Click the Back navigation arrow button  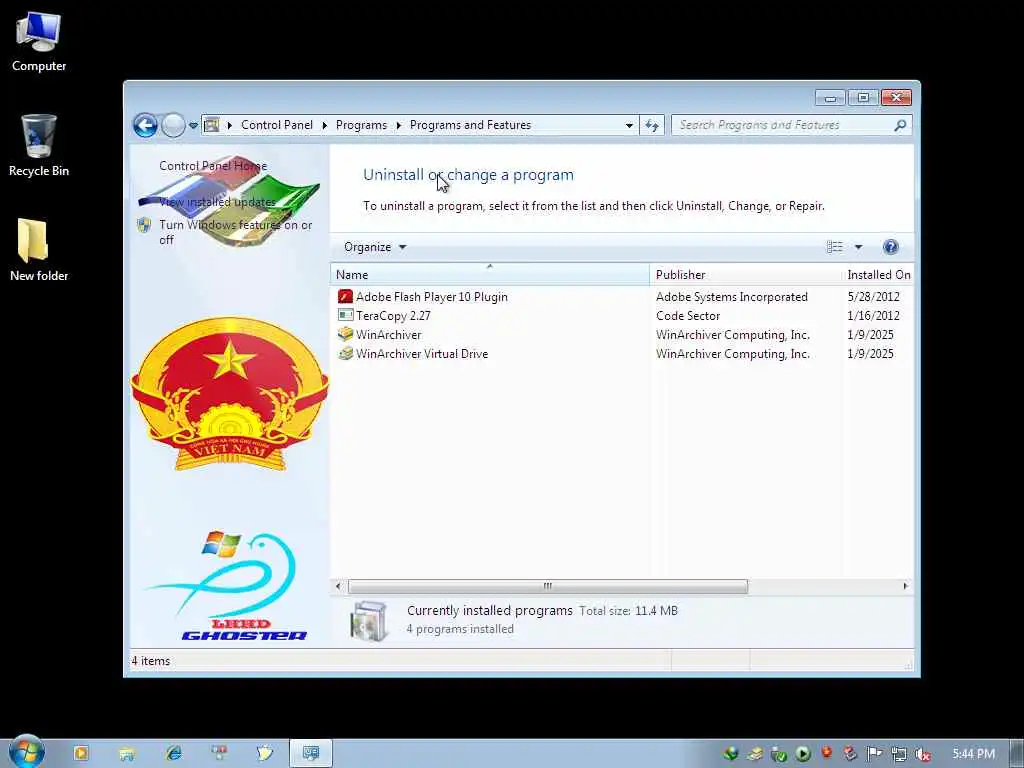tap(145, 125)
